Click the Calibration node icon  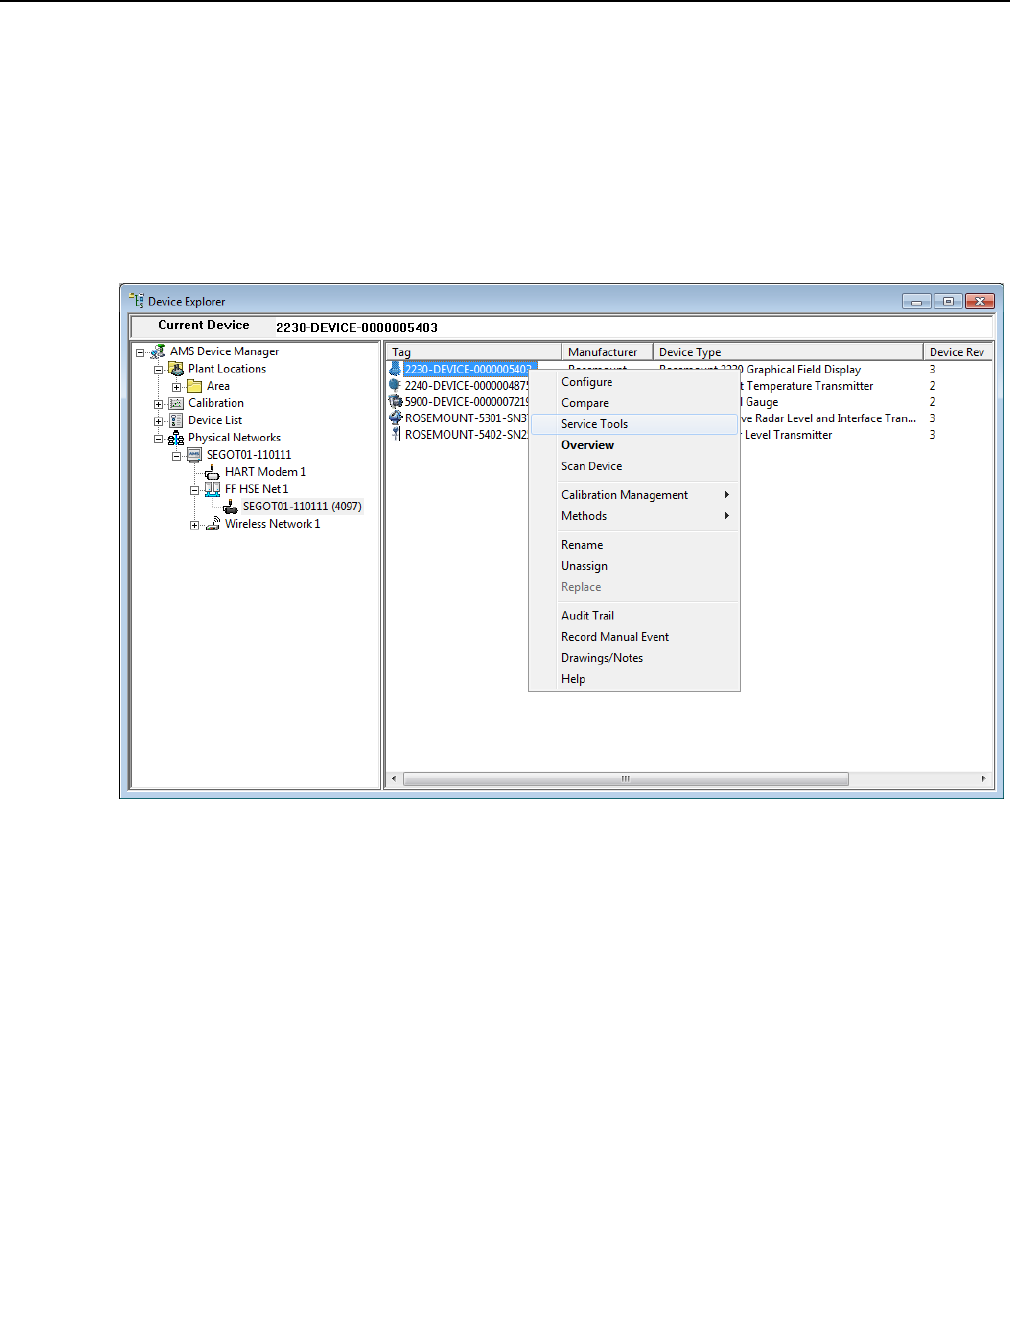[x=177, y=403]
